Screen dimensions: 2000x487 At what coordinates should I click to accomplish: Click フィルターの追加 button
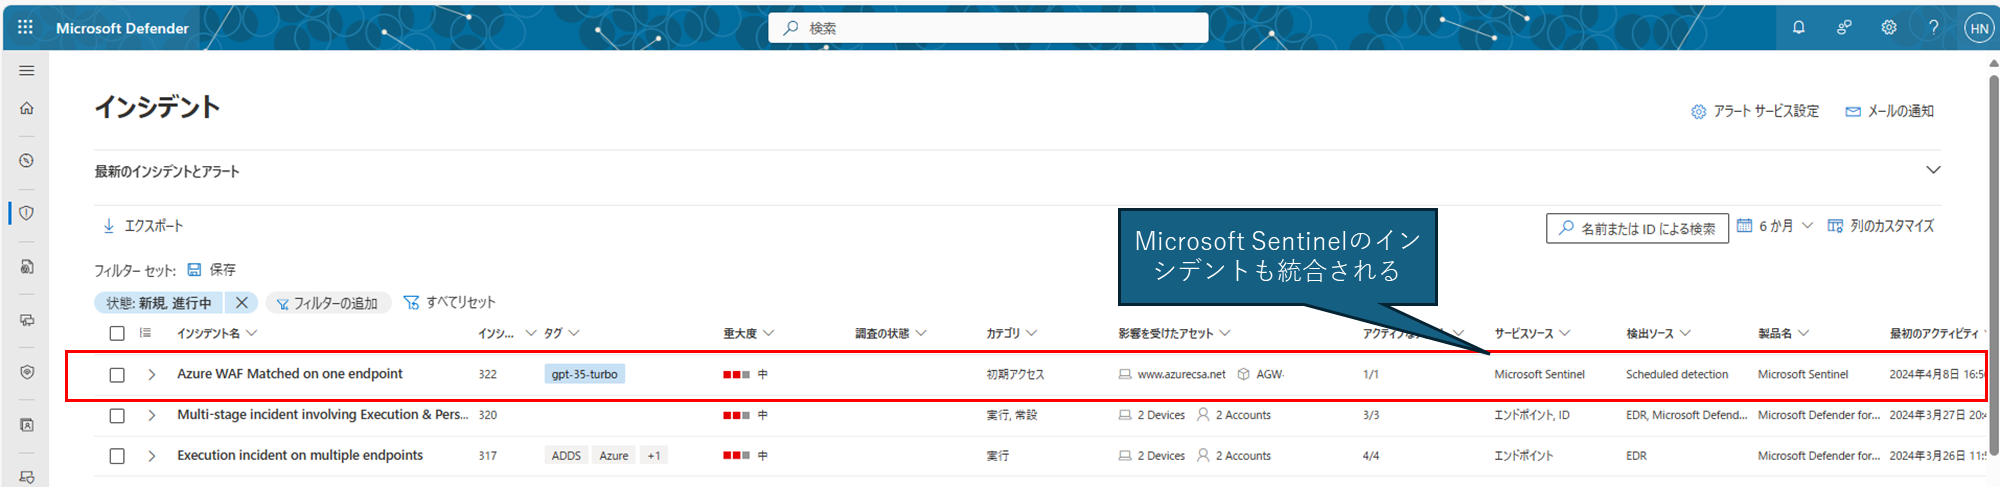pos(327,303)
